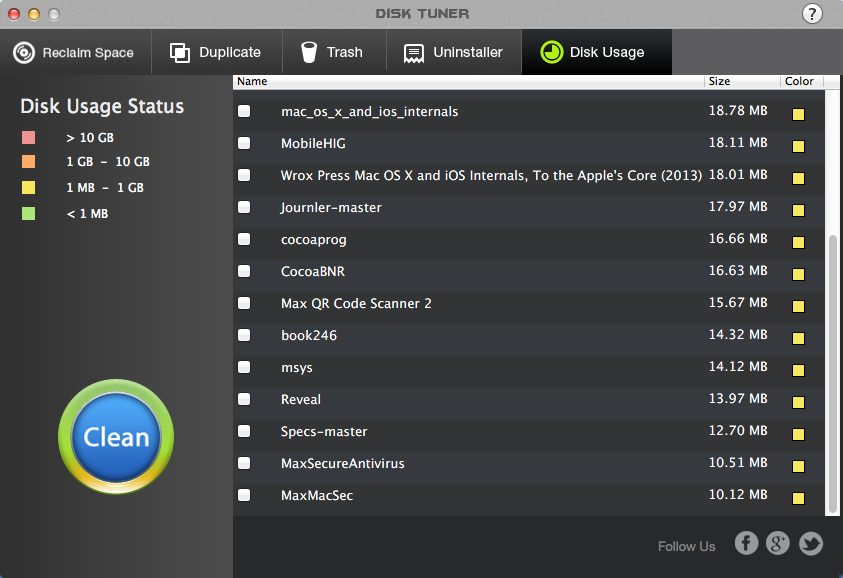Click the yellow swatch for MaxMacSec
This screenshot has width=843, height=578.
[x=798, y=498]
